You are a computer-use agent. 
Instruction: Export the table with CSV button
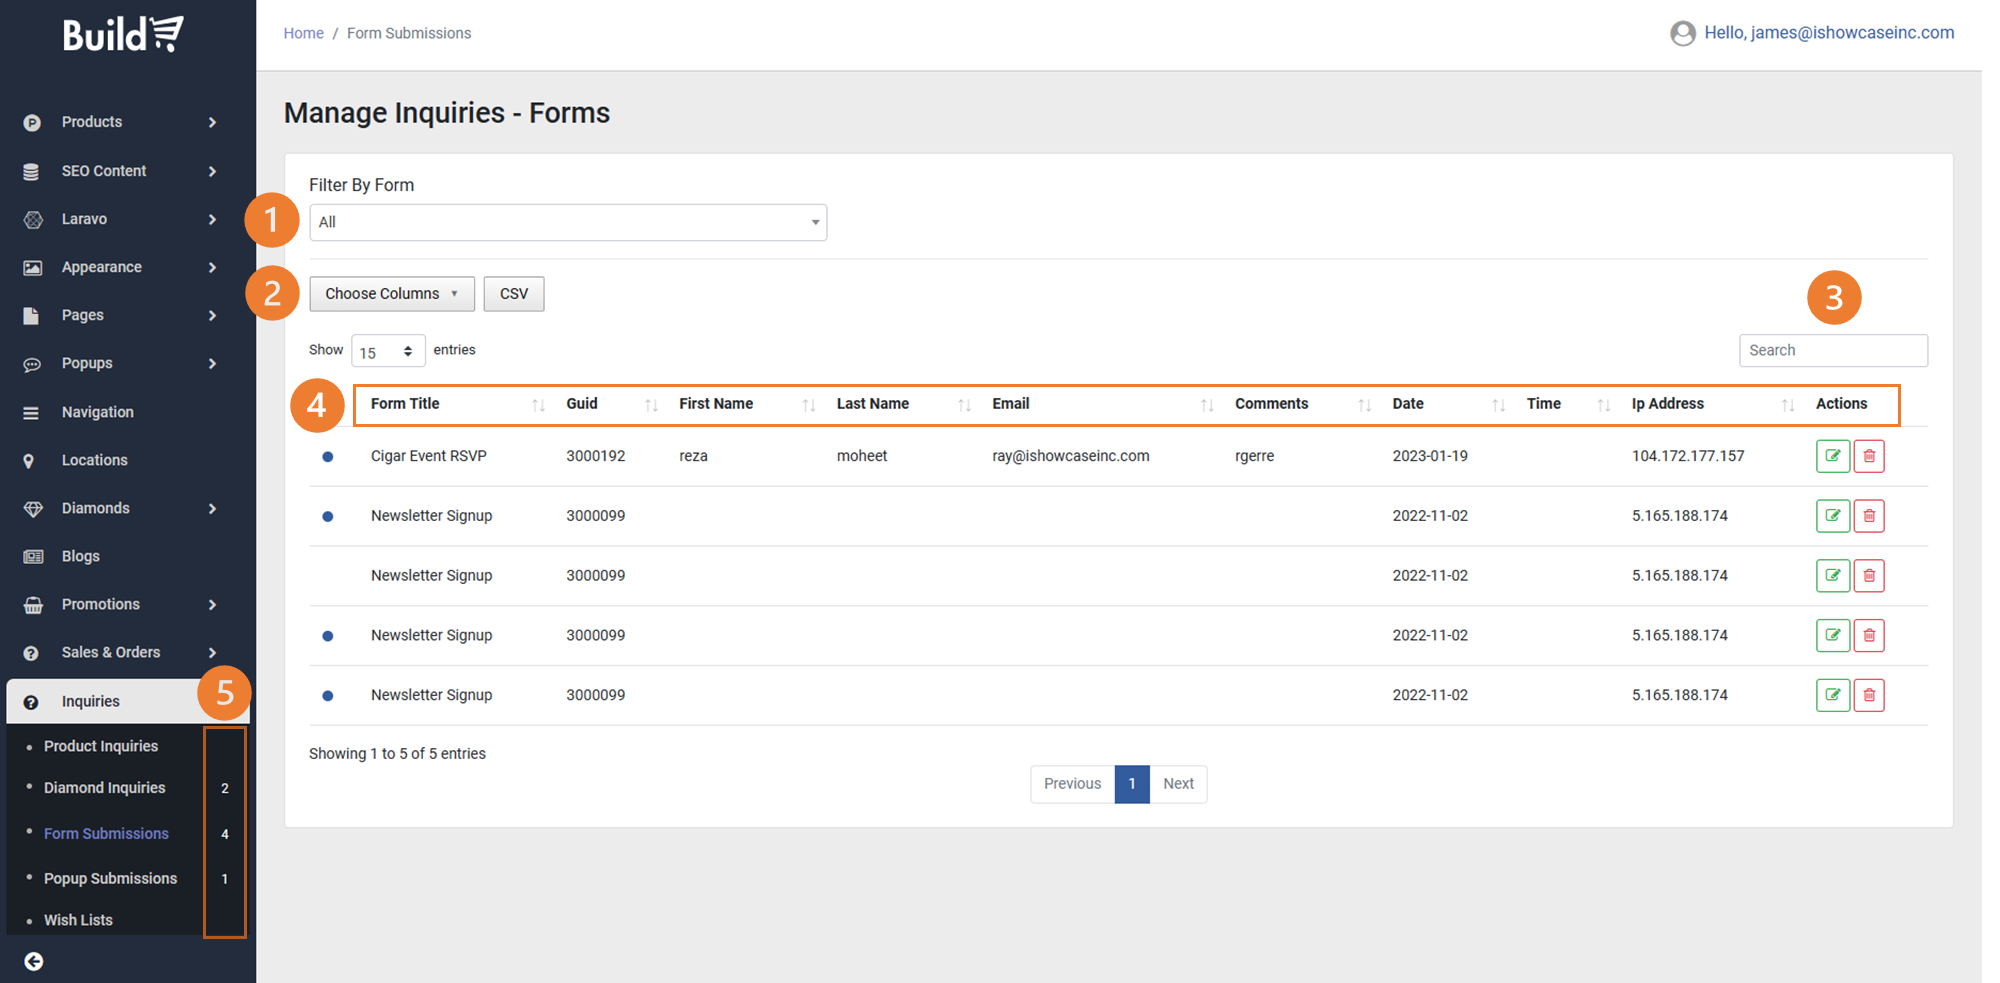[x=513, y=294]
